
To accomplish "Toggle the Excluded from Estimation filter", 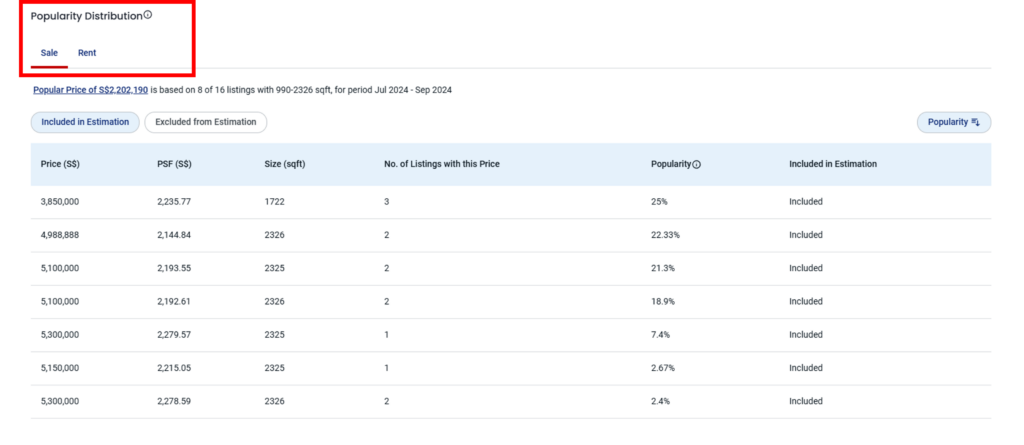I will tap(205, 122).
